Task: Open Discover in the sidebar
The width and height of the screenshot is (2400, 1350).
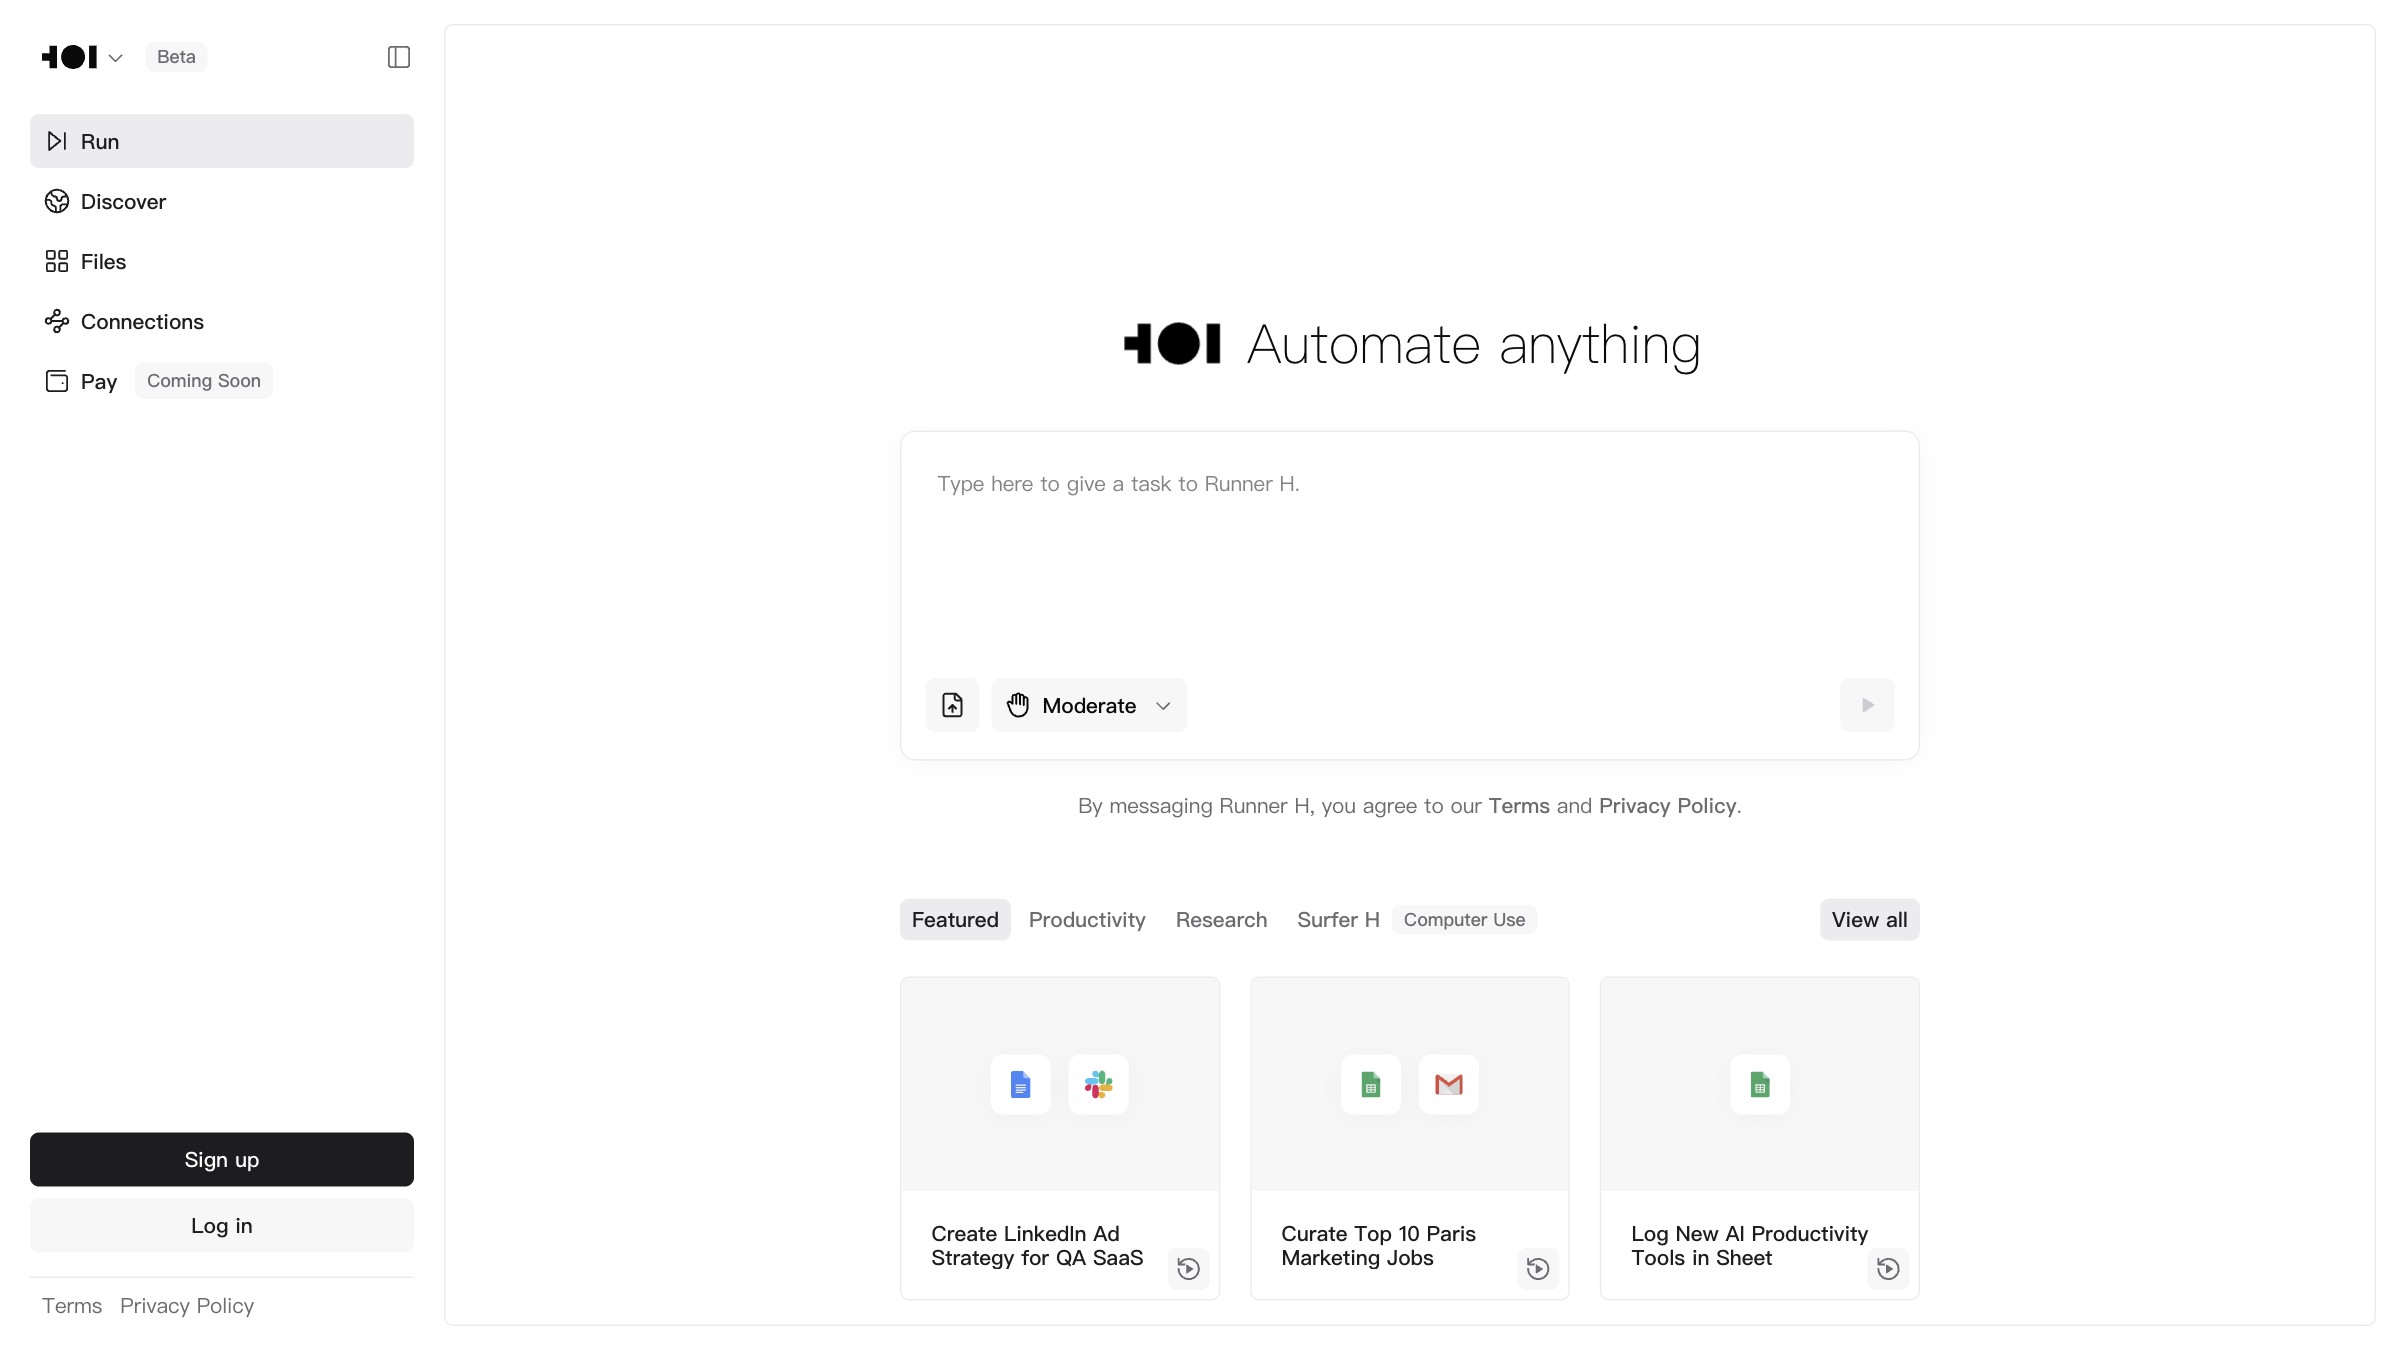Action: point(123,202)
